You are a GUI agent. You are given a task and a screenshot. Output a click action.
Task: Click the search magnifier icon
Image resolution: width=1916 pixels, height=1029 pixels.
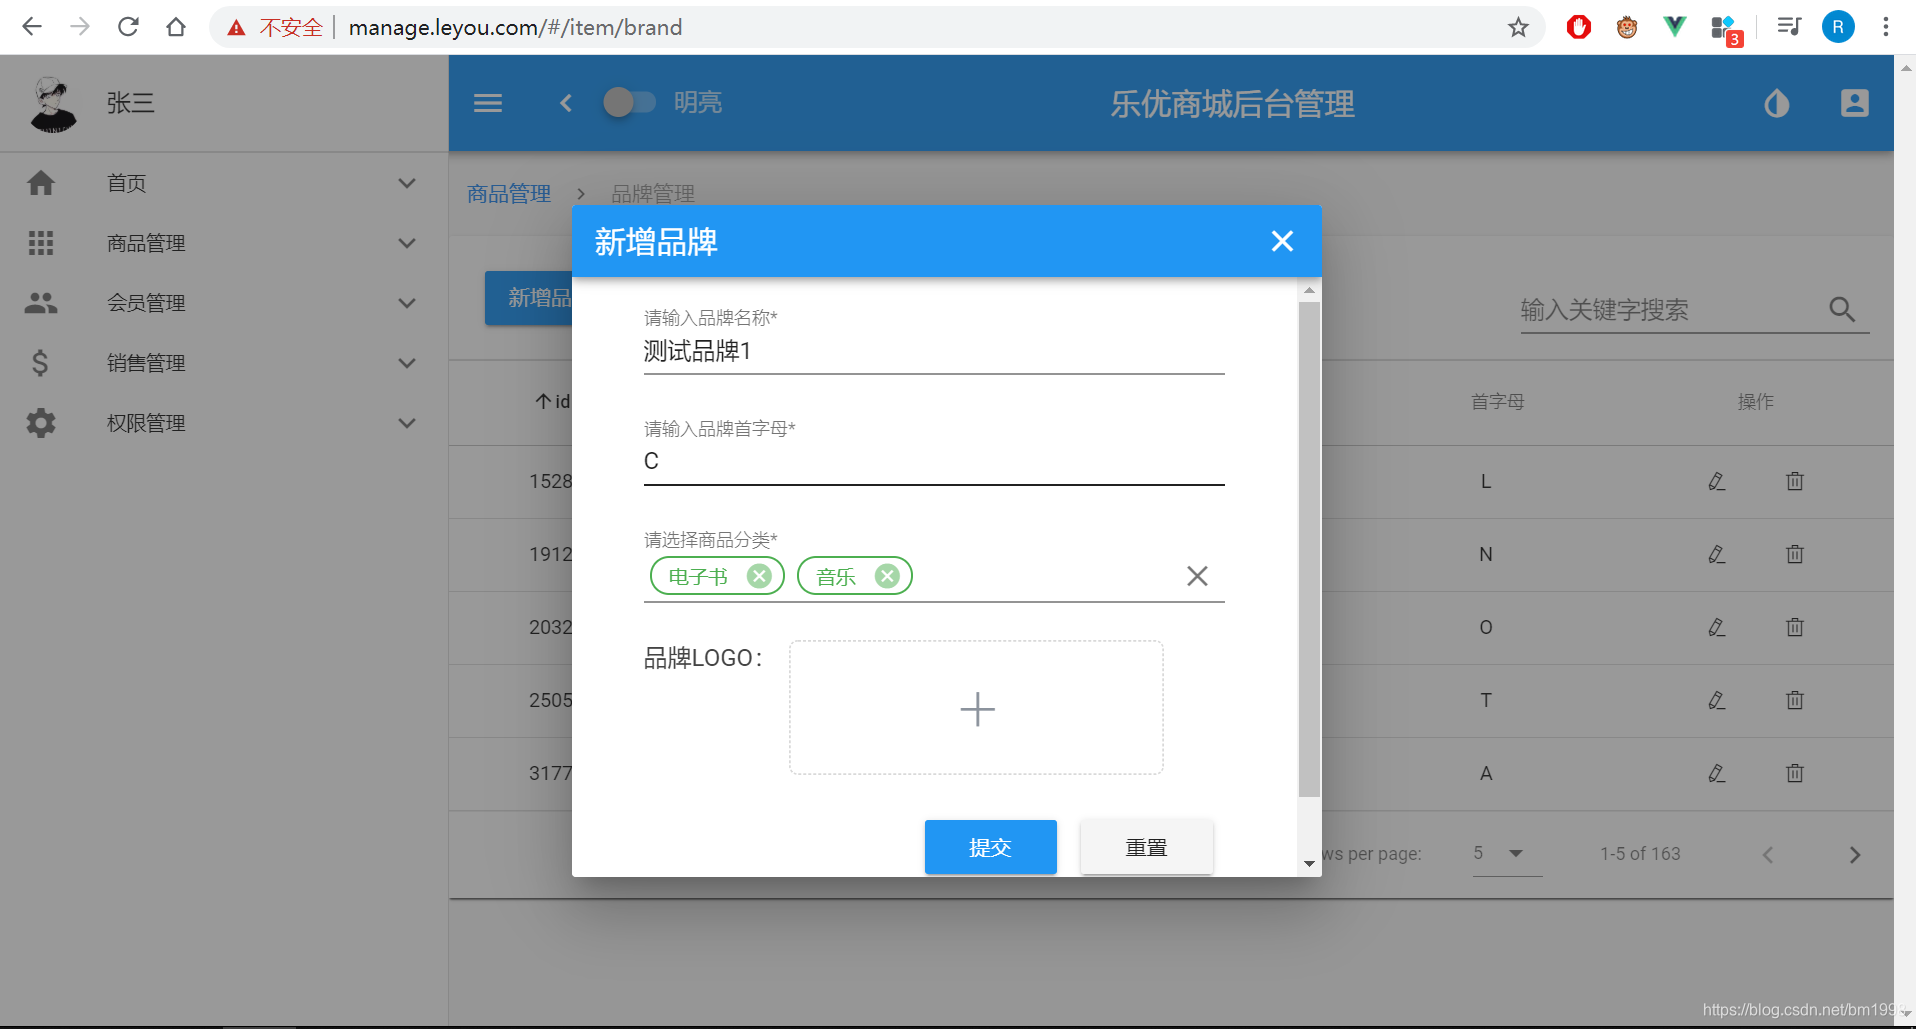point(1841,310)
